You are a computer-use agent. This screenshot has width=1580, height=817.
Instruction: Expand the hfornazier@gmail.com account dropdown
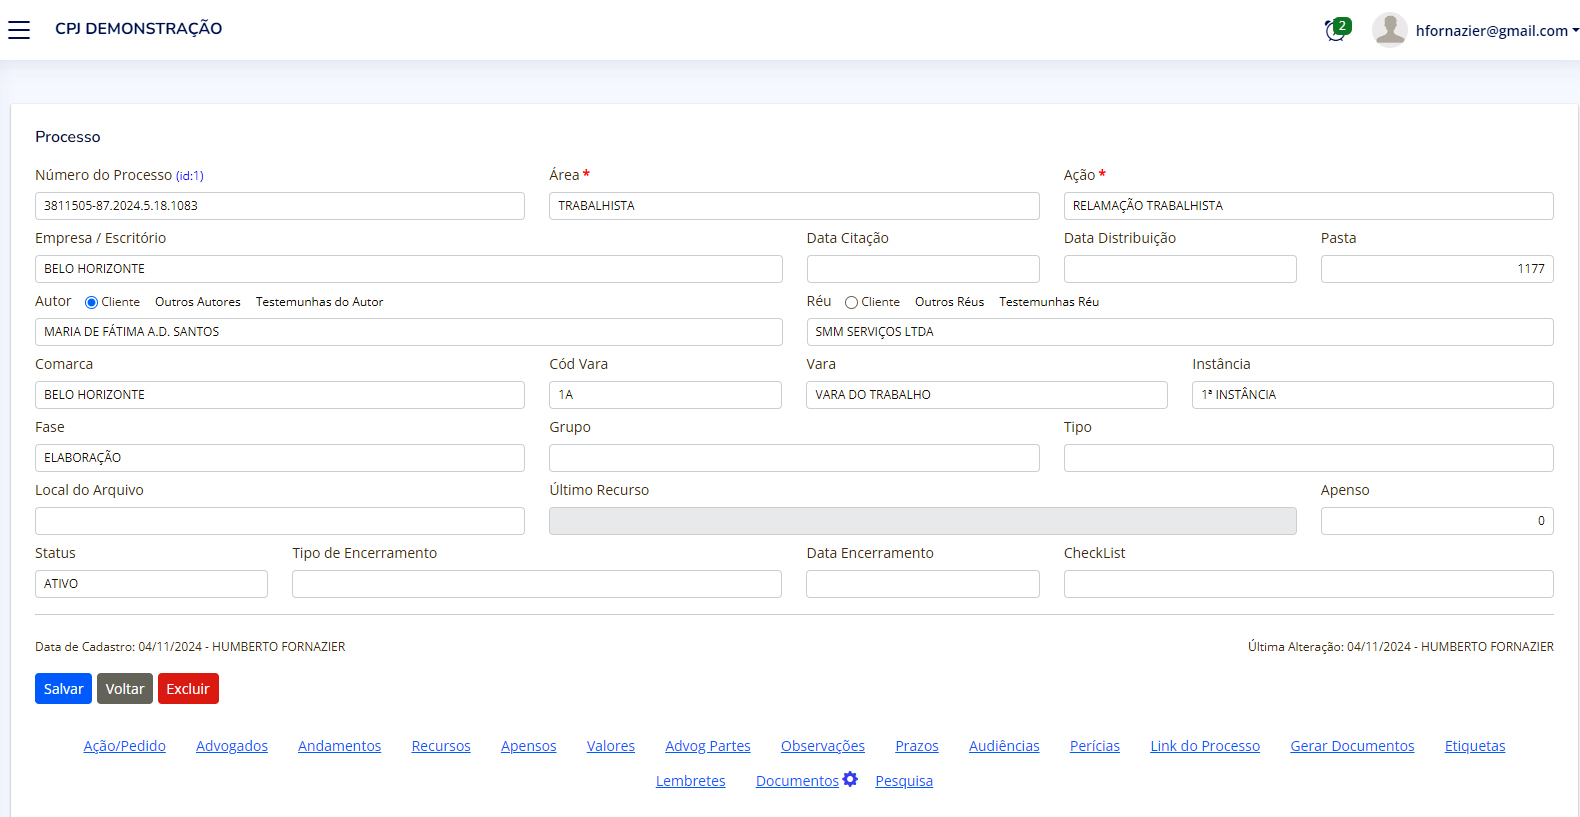coord(1496,31)
